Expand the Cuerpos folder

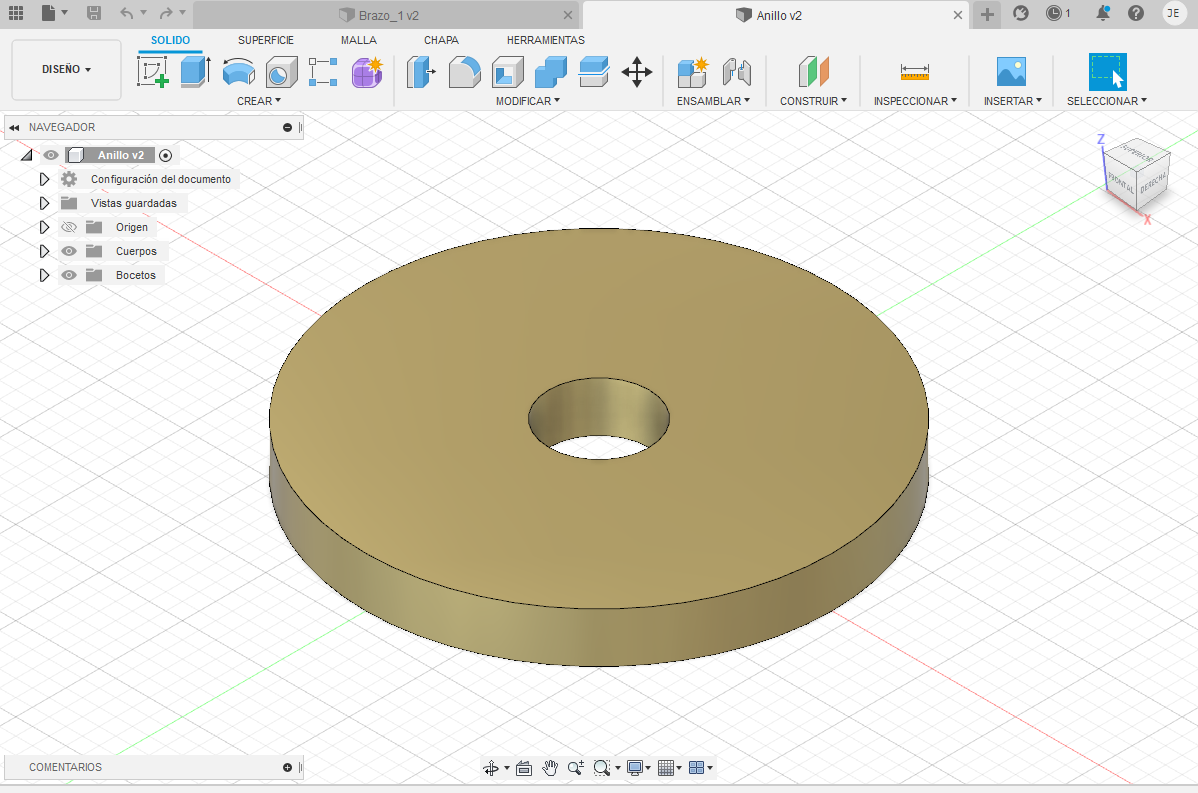point(44,251)
